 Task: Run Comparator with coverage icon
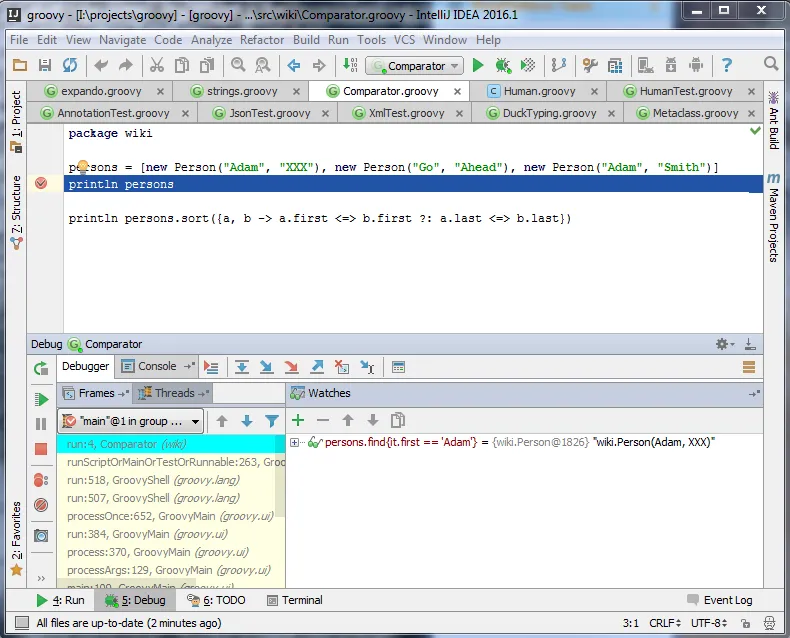[x=528, y=65]
